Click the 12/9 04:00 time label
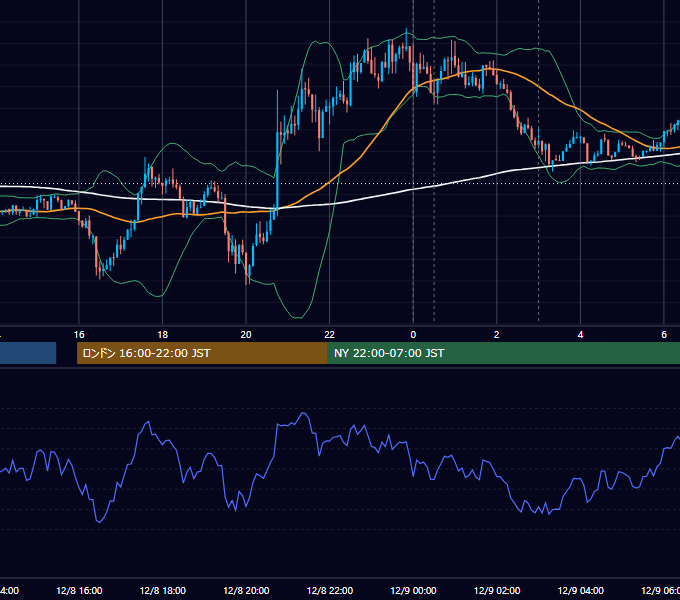680x600 pixels. point(580,590)
